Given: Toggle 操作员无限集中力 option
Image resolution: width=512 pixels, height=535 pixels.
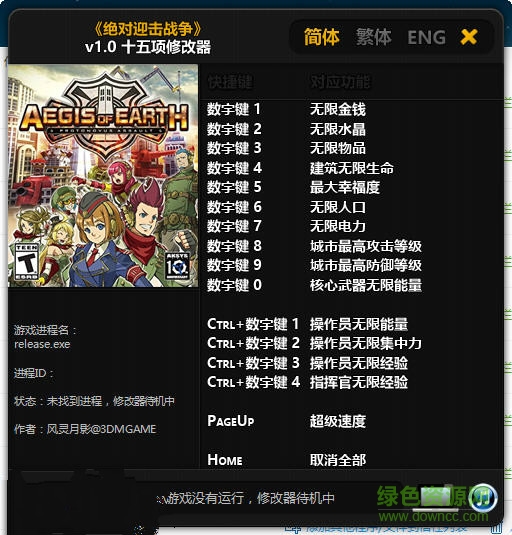Looking at the screenshot, I should click(366, 343).
